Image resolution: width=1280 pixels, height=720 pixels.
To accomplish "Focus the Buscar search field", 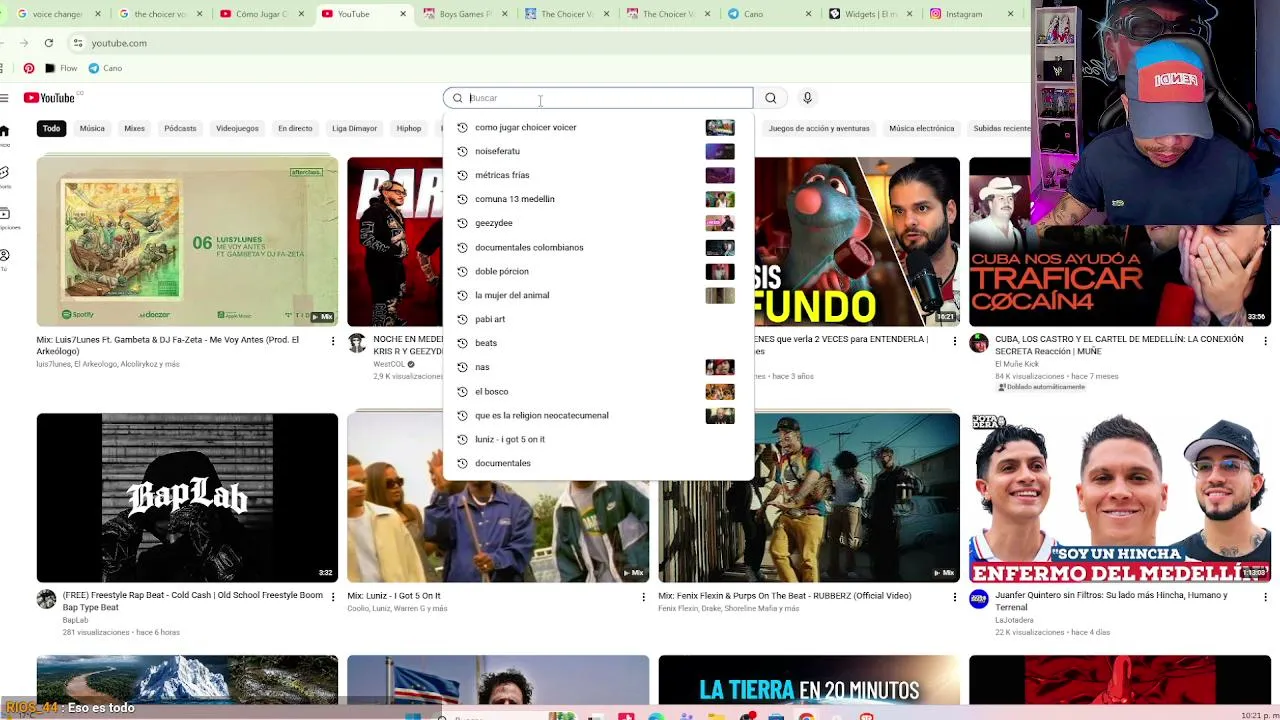I will pyautogui.click(x=598, y=98).
